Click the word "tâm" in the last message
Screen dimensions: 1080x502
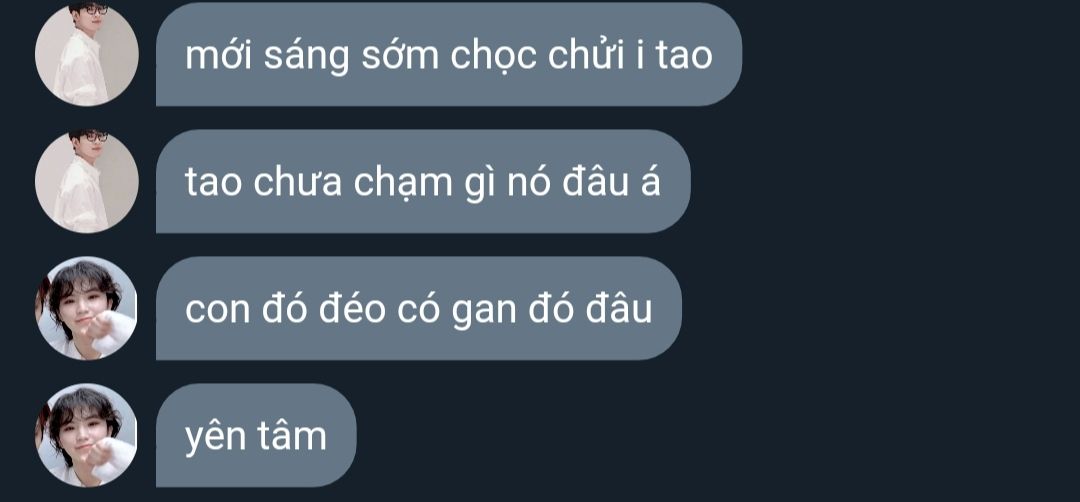292,436
